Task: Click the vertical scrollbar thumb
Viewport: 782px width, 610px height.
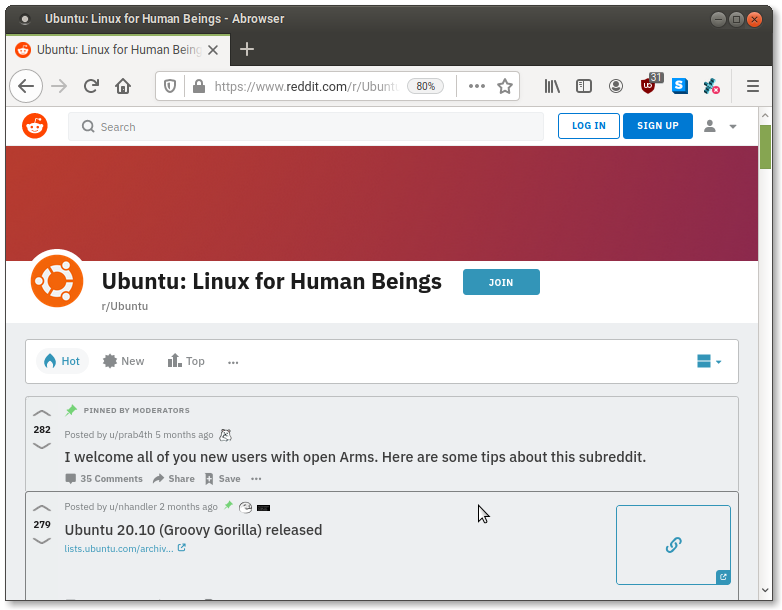Action: point(765,147)
